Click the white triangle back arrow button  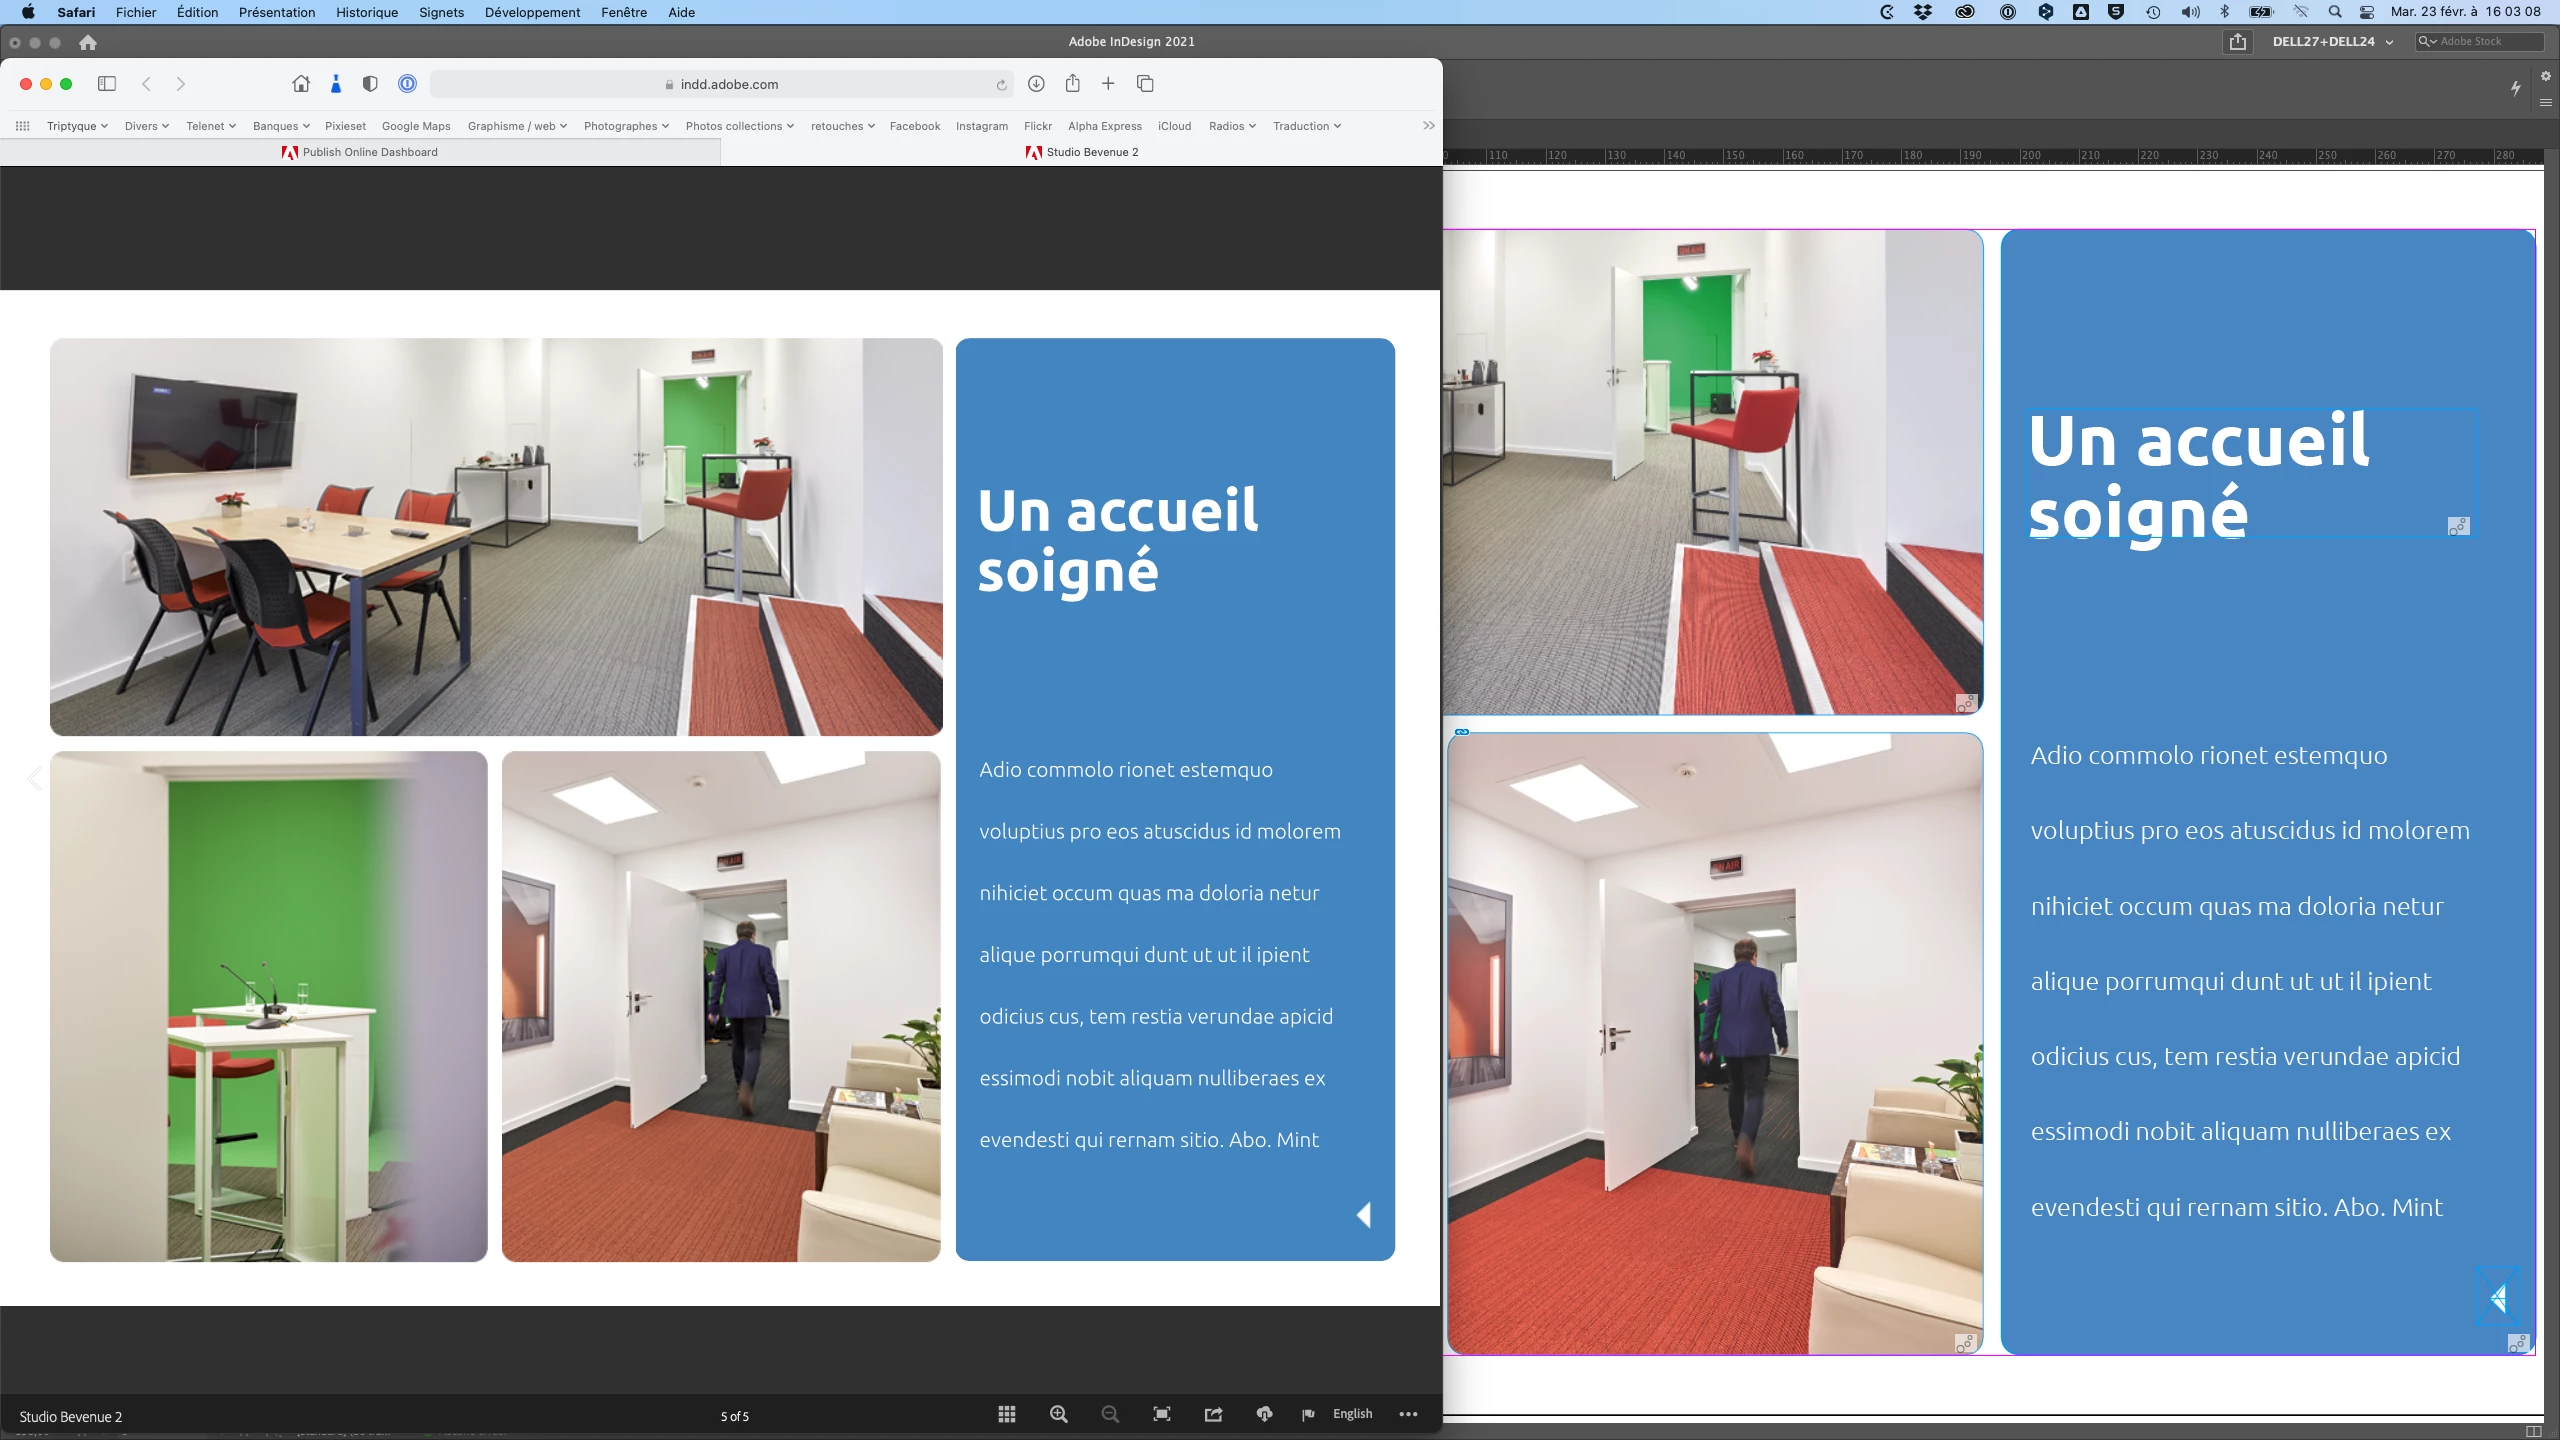[1363, 1215]
